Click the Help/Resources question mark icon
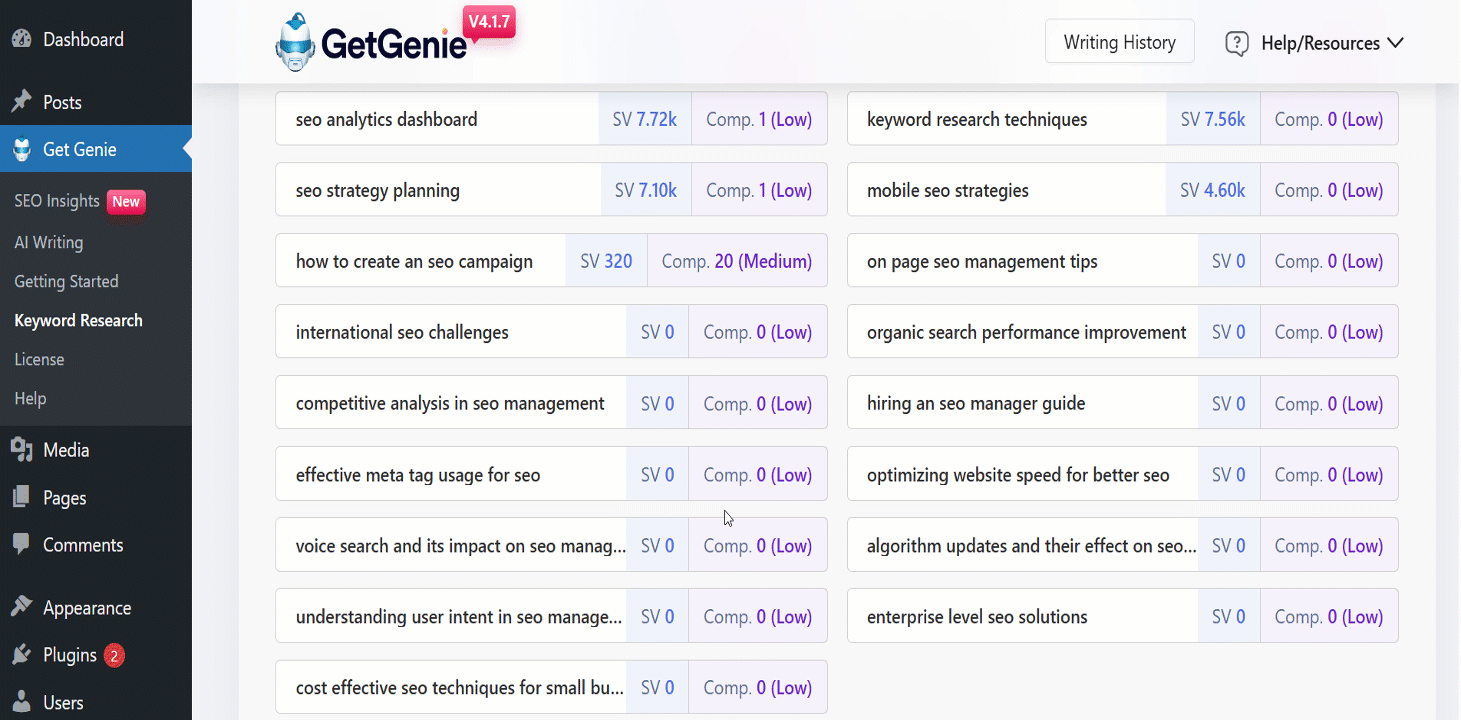The width and height of the screenshot is (1461, 720). pos(1237,43)
